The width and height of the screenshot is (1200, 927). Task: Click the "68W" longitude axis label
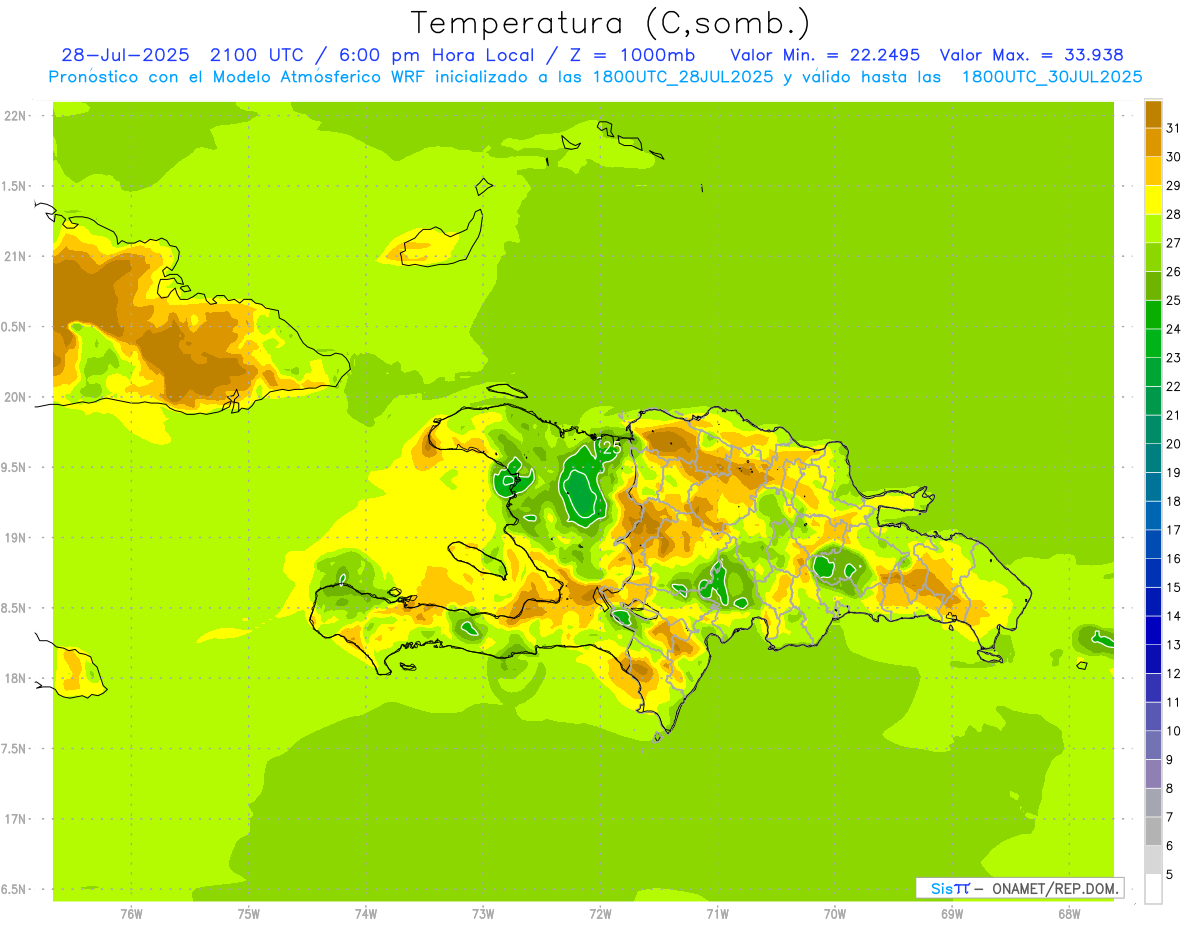pos(1069,914)
